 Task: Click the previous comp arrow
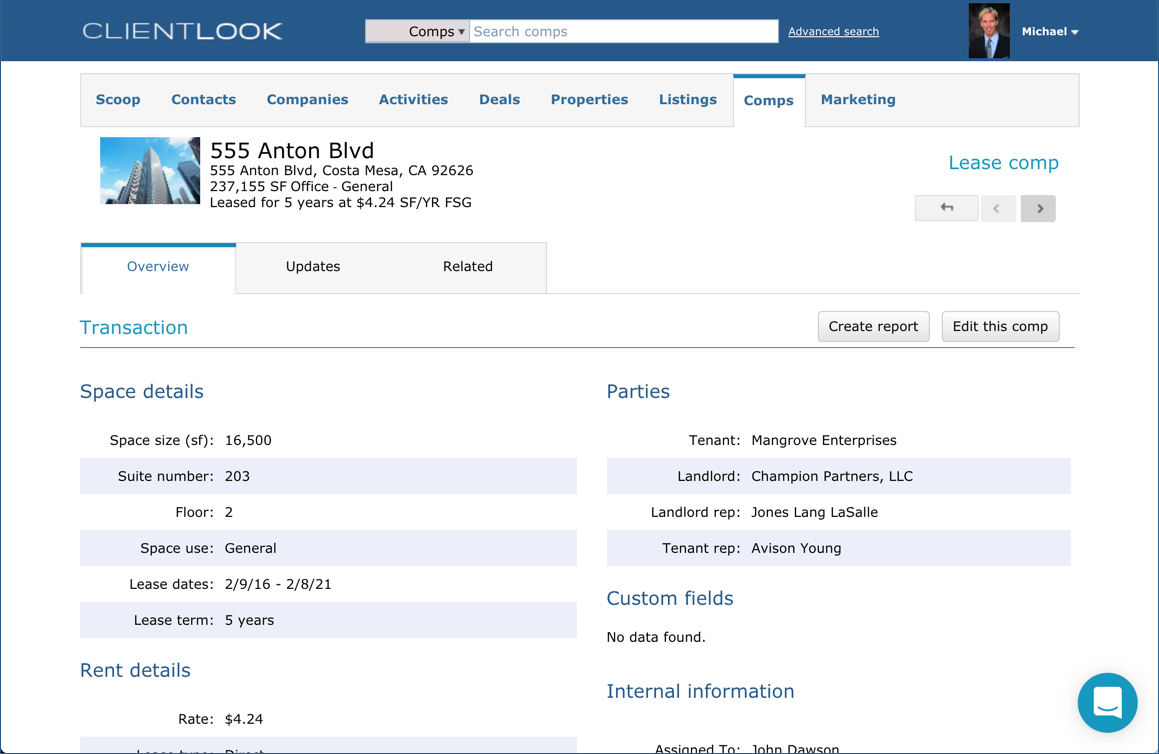pyautogui.click(x=998, y=208)
